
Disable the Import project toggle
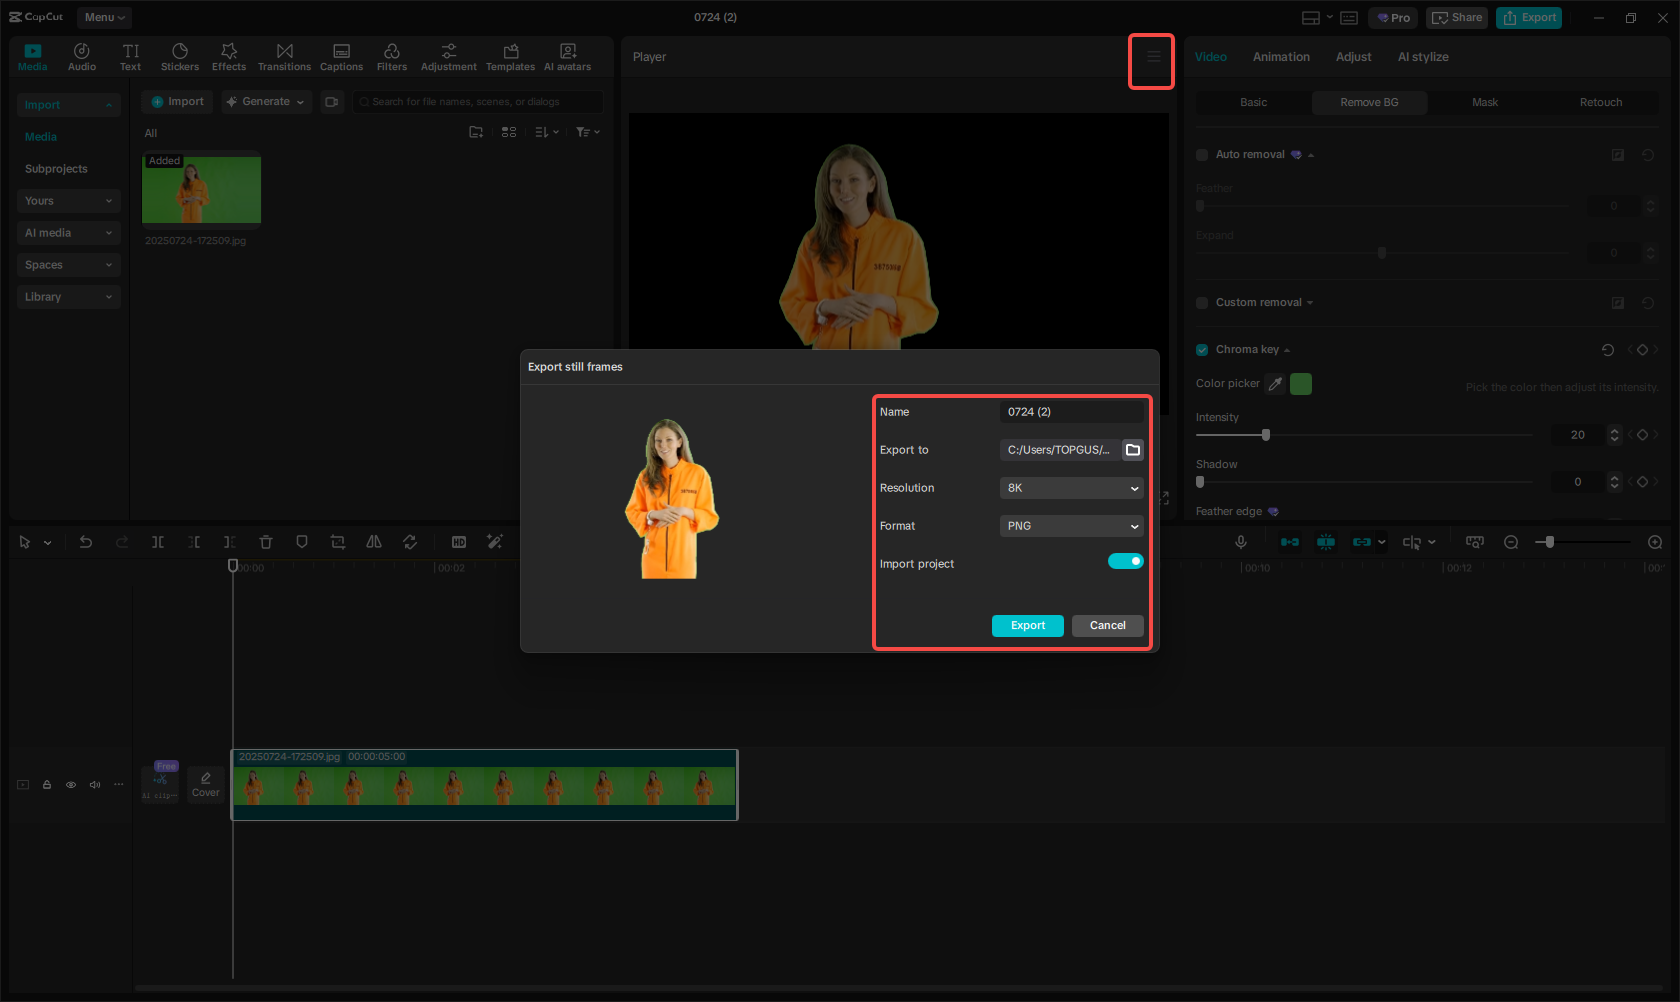[1125, 561]
